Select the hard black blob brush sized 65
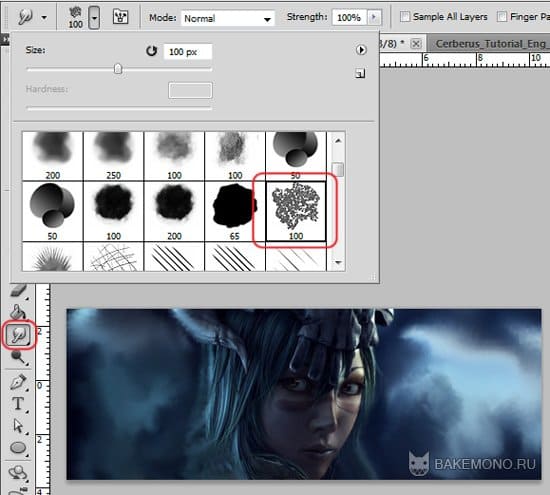 point(235,211)
